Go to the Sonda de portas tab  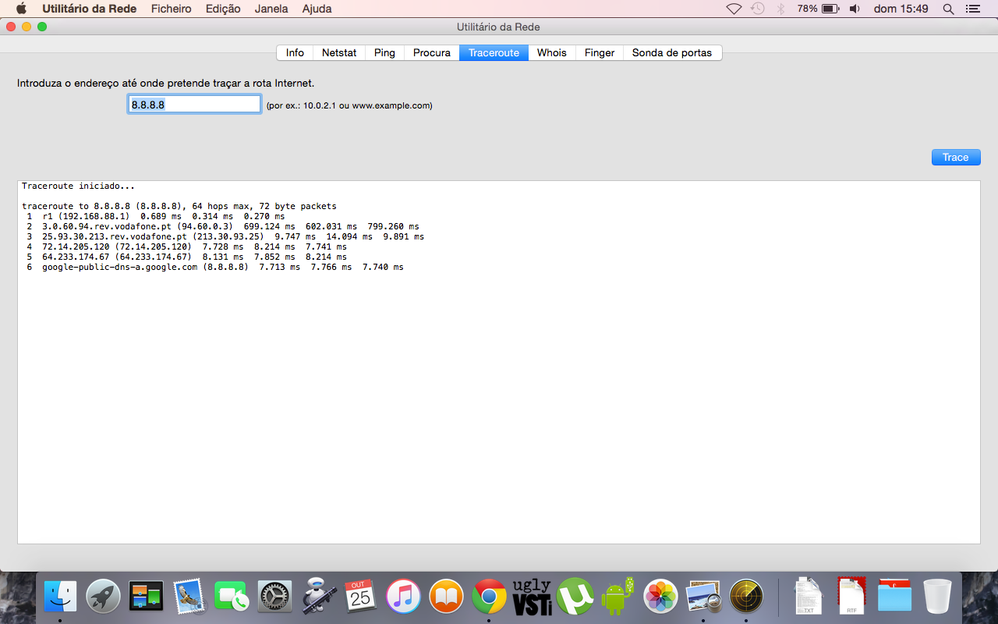(672, 53)
